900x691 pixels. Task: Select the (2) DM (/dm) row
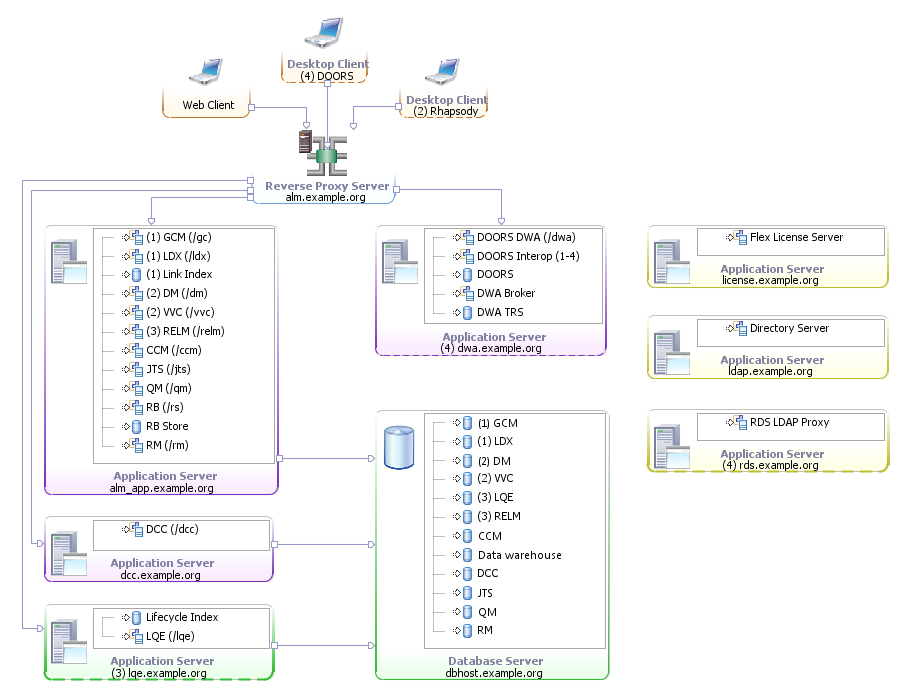tap(164, 293)
